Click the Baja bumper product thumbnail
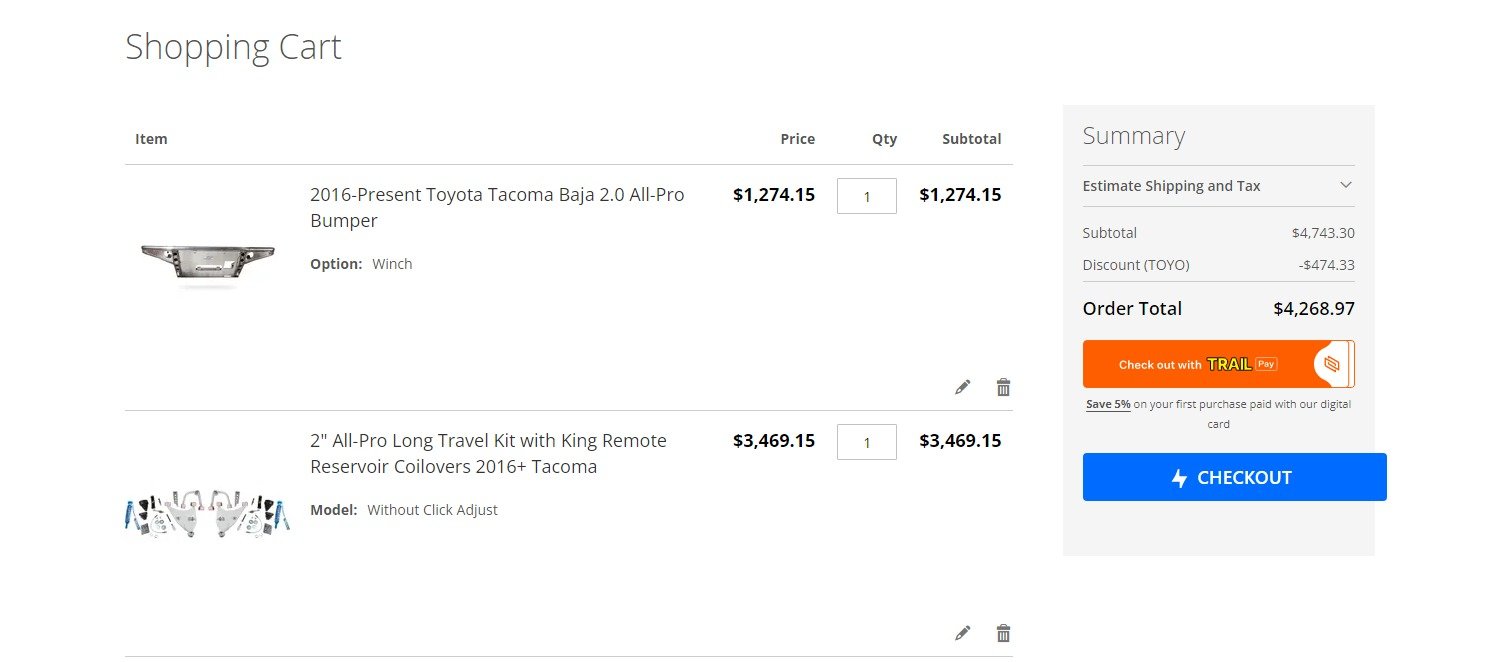The height and width of the screenshot is (662, 1499). click(207, 264)
